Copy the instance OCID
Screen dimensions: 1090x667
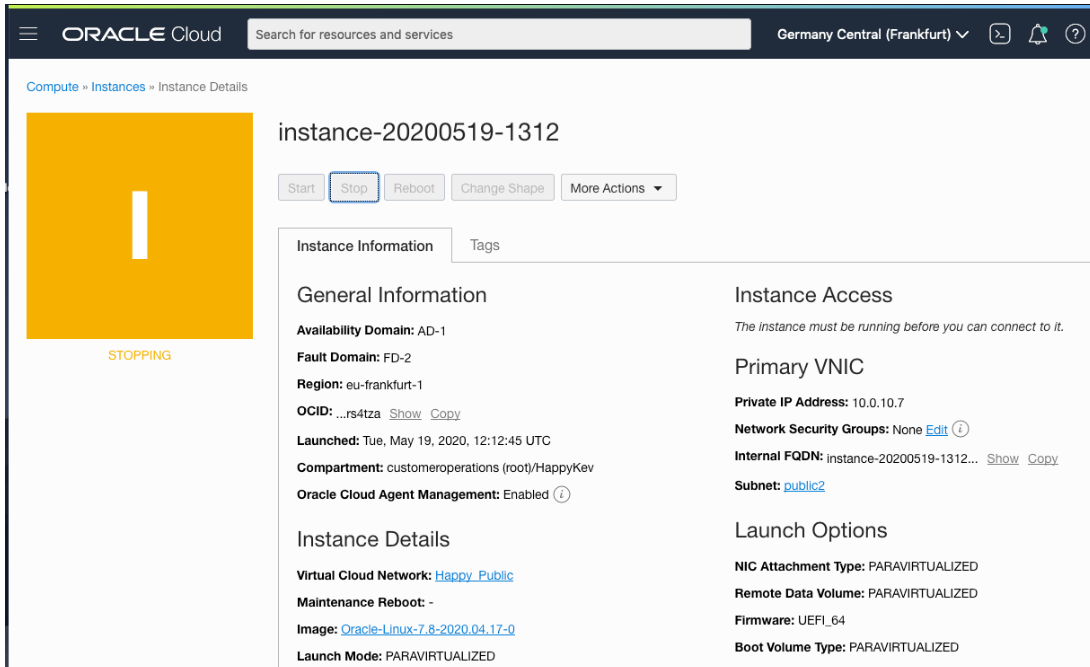445,414
